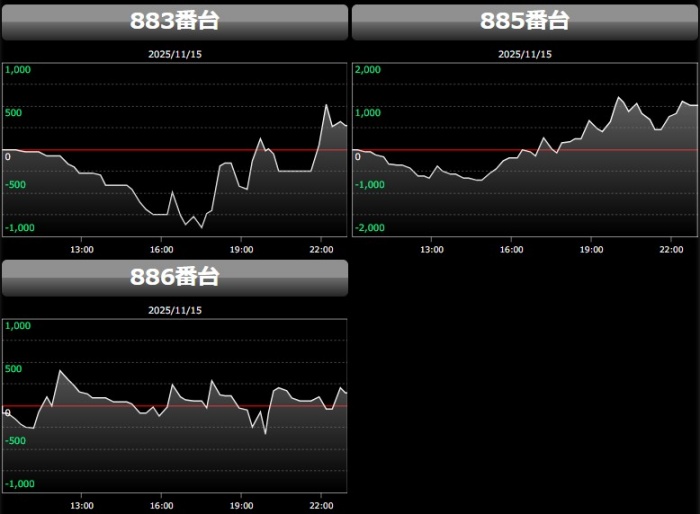Click the 2025/11/15 date above 886 chart
Viewport: 700px width, 514px height.
click(x=175, y=310)
